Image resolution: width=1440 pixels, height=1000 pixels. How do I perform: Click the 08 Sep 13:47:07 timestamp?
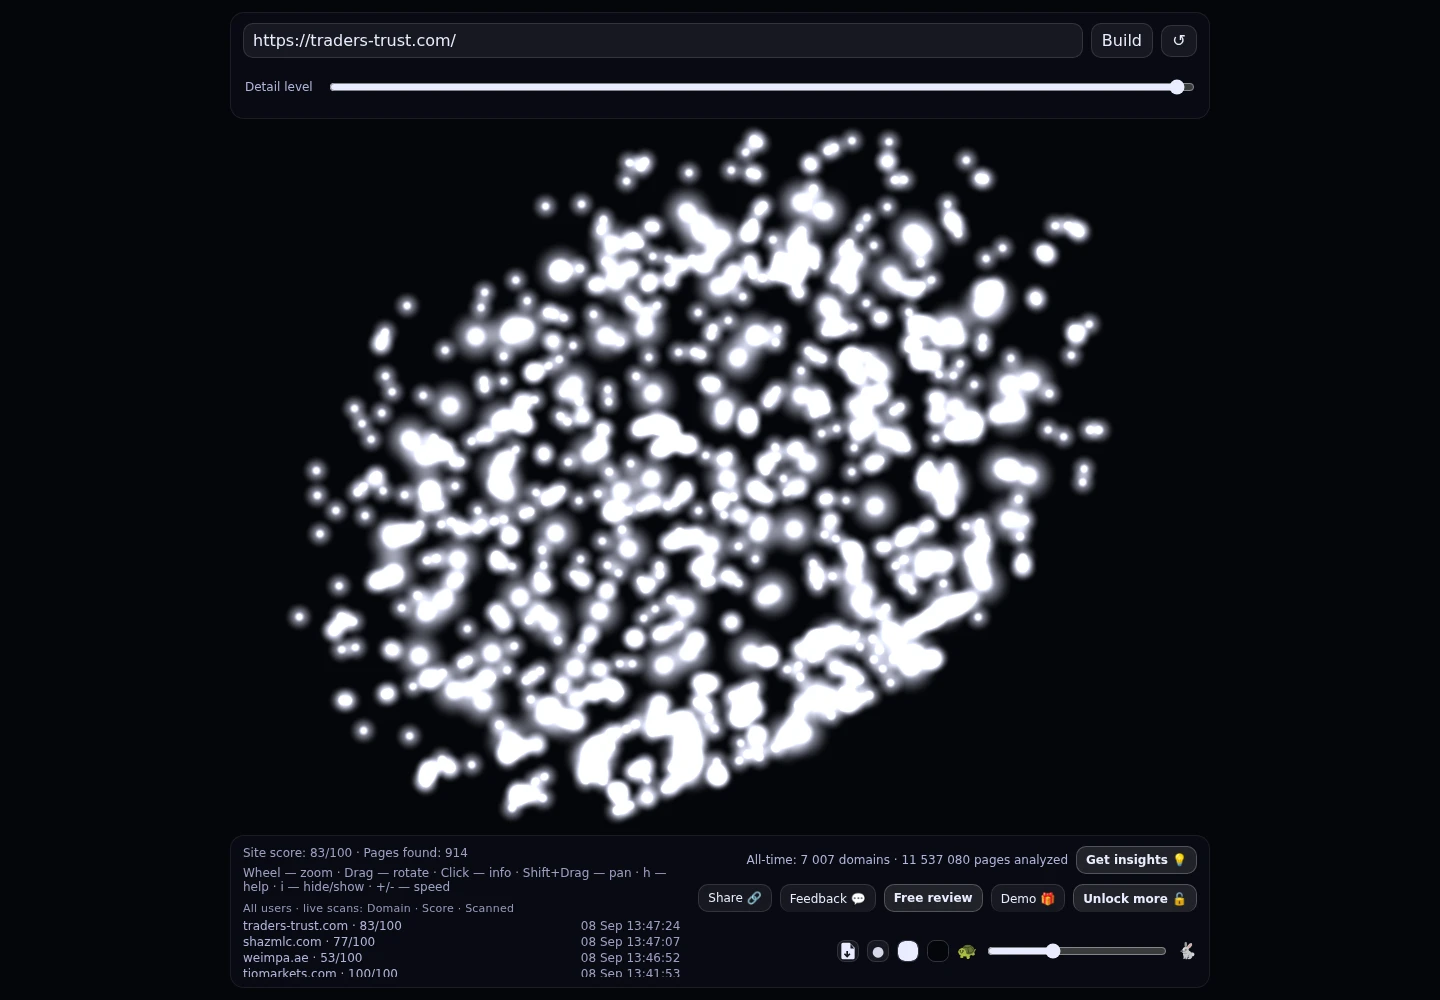[630, 942]
